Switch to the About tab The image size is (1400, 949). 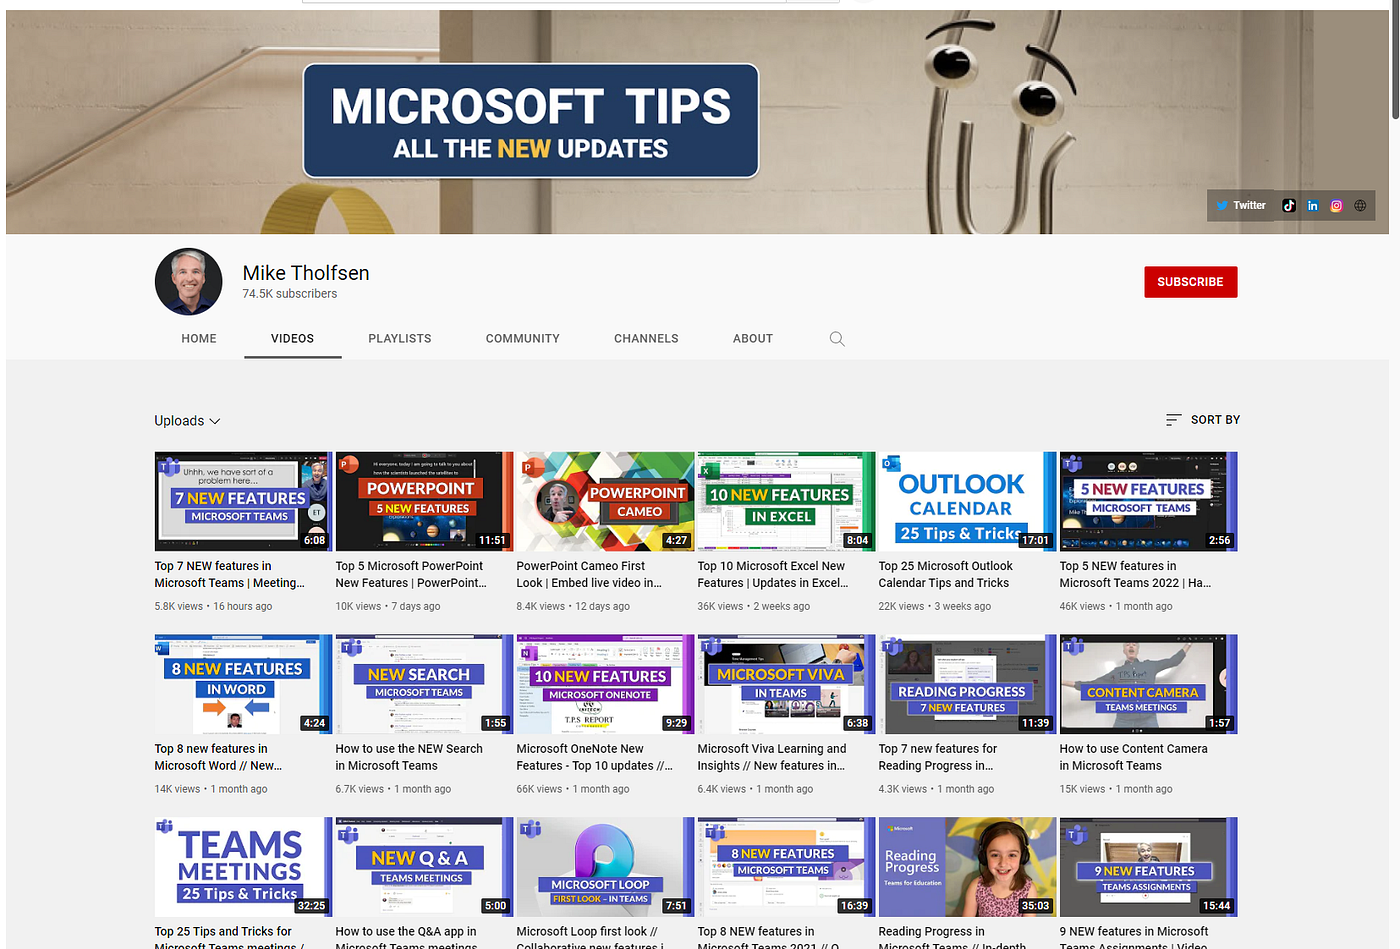click(x=753, y=339)
